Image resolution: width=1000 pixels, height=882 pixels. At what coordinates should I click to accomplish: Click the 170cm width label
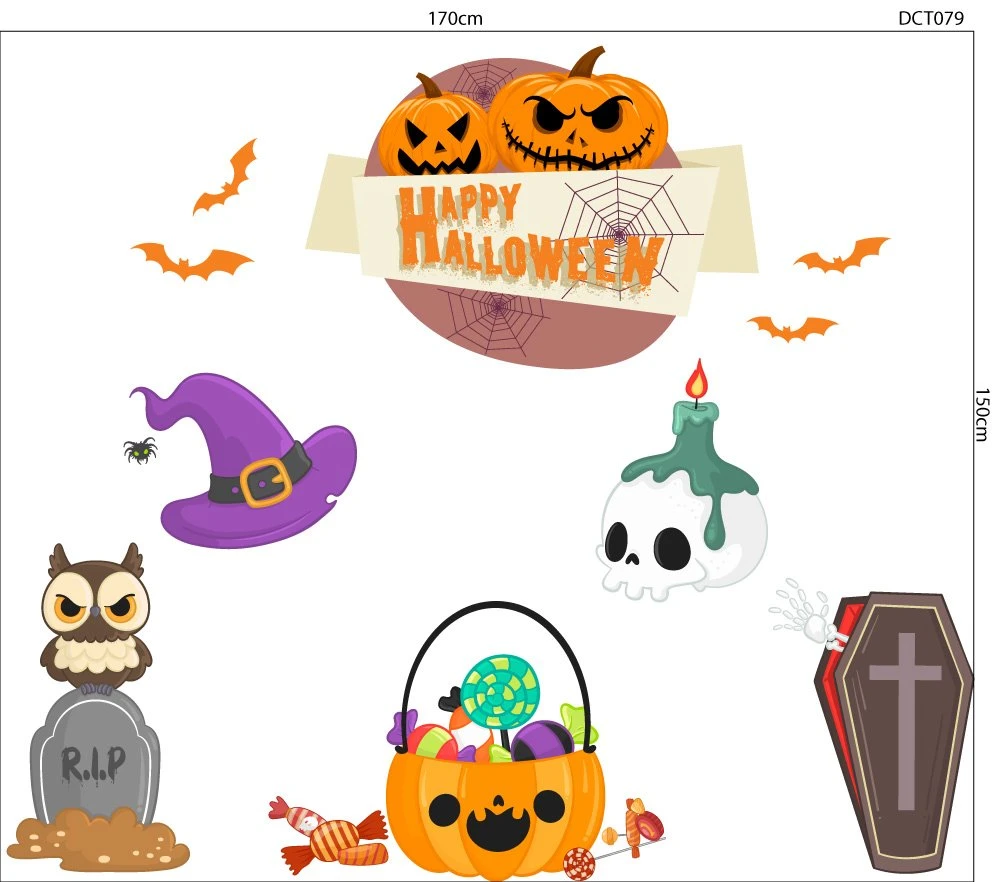pos(455,17)
